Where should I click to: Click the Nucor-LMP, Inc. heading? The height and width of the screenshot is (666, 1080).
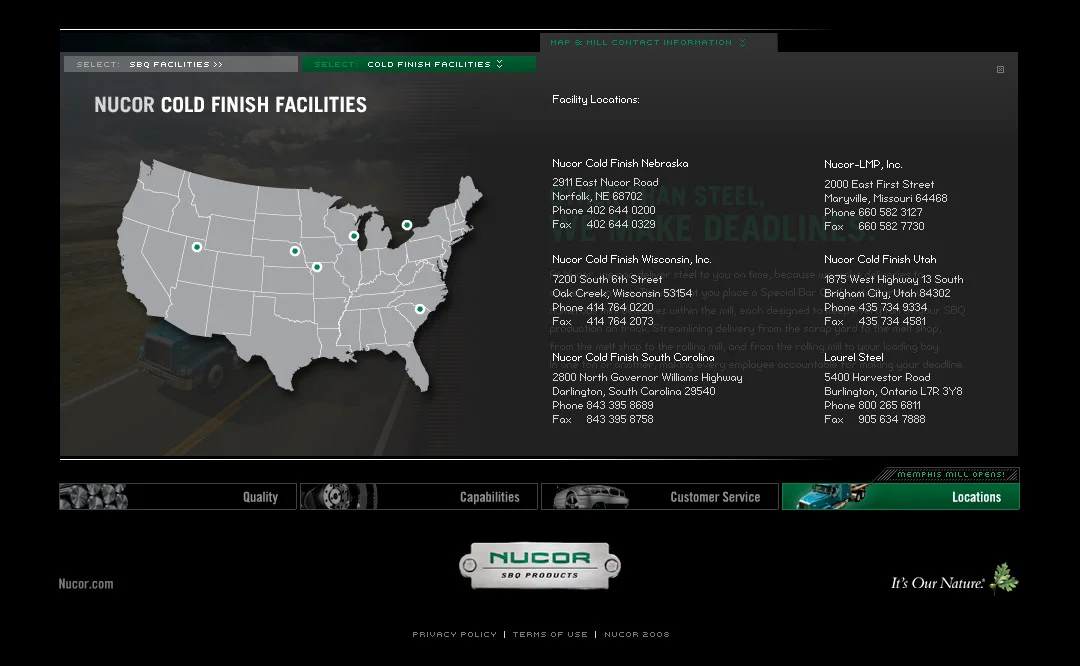863,164
